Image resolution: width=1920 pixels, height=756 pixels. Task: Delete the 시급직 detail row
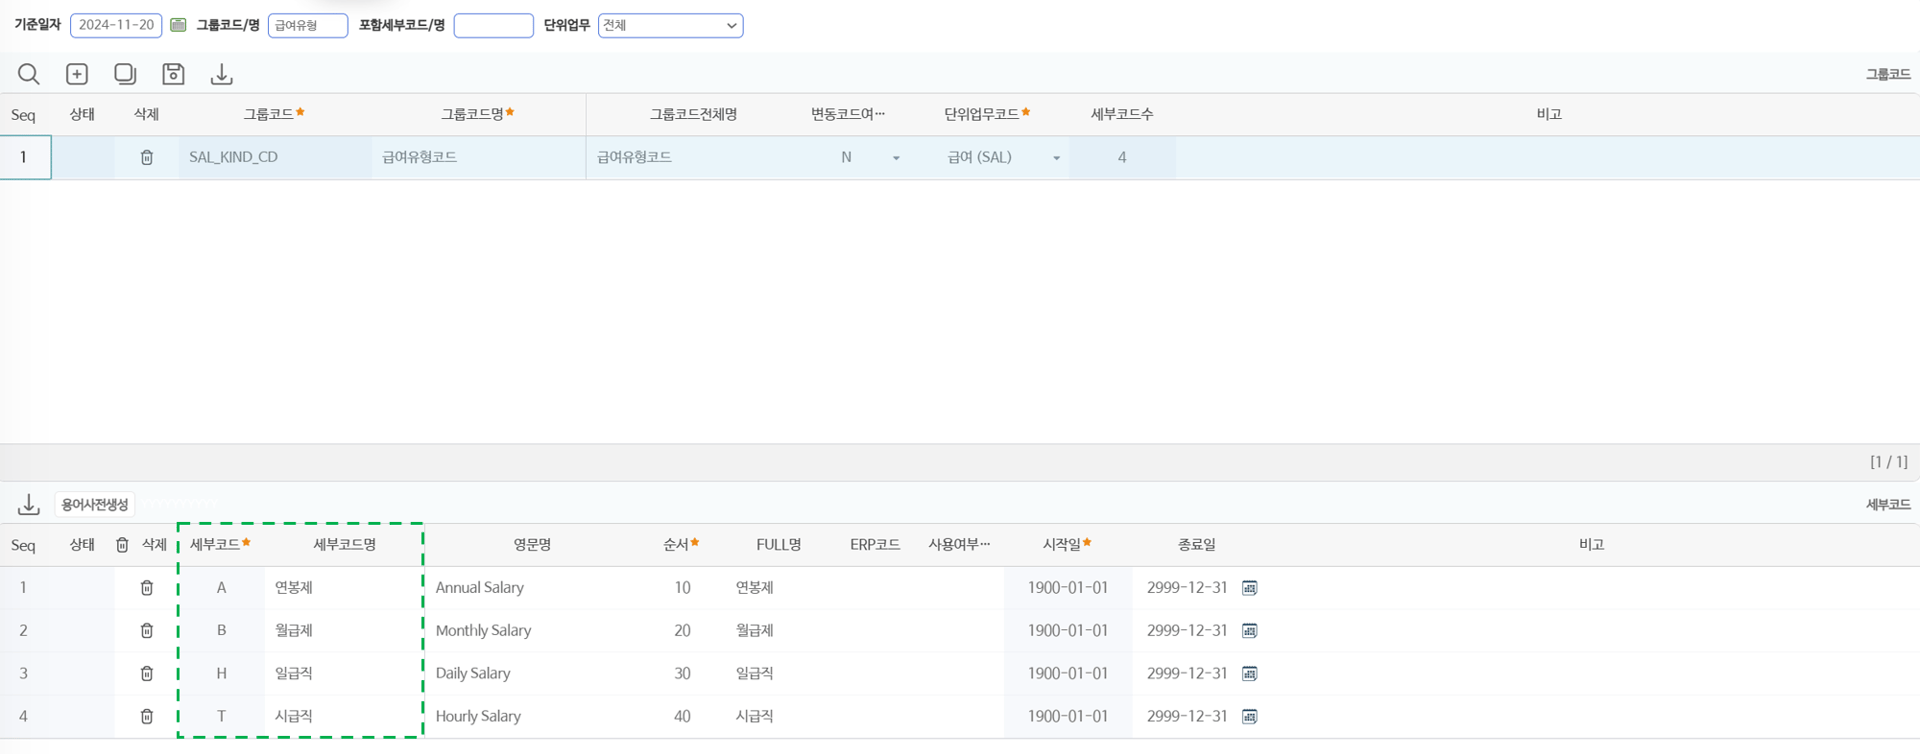tap(147, 717)
